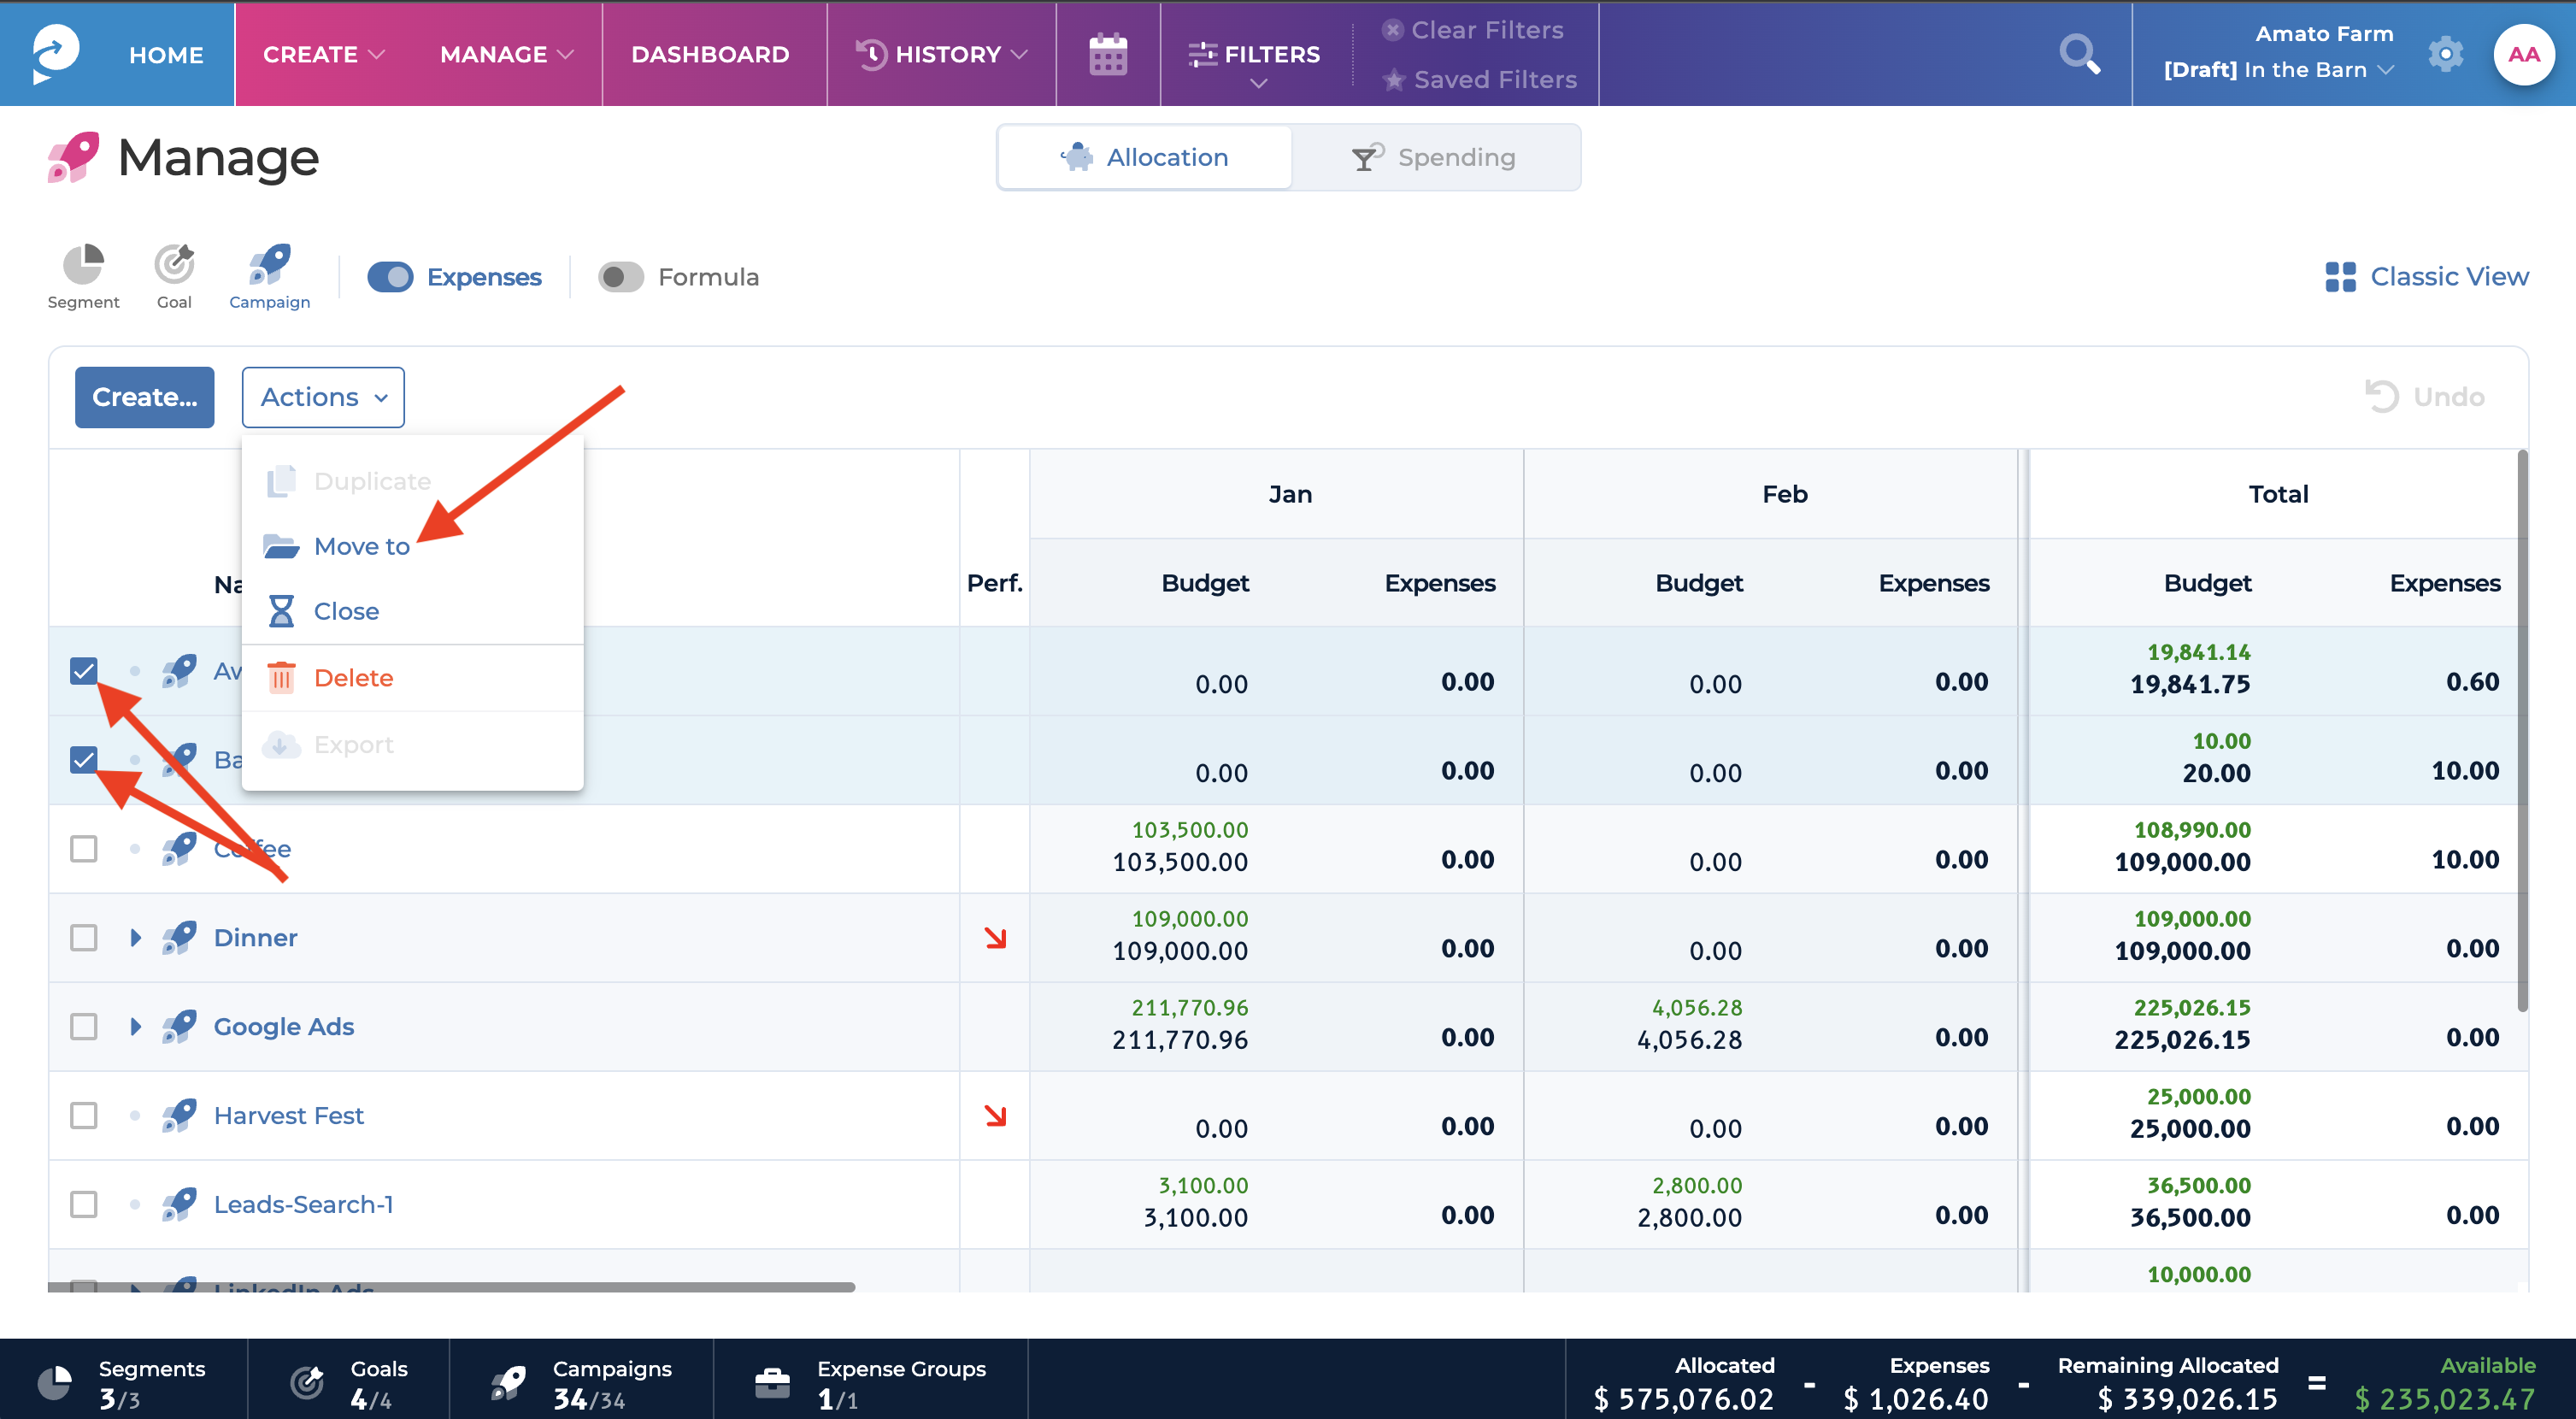Image resolution: width=2576 pixels, height=1419 pixels.
Task: Click the Harvest Fest performance down-arrow indicator
Action: click(x=995, y=1116)
